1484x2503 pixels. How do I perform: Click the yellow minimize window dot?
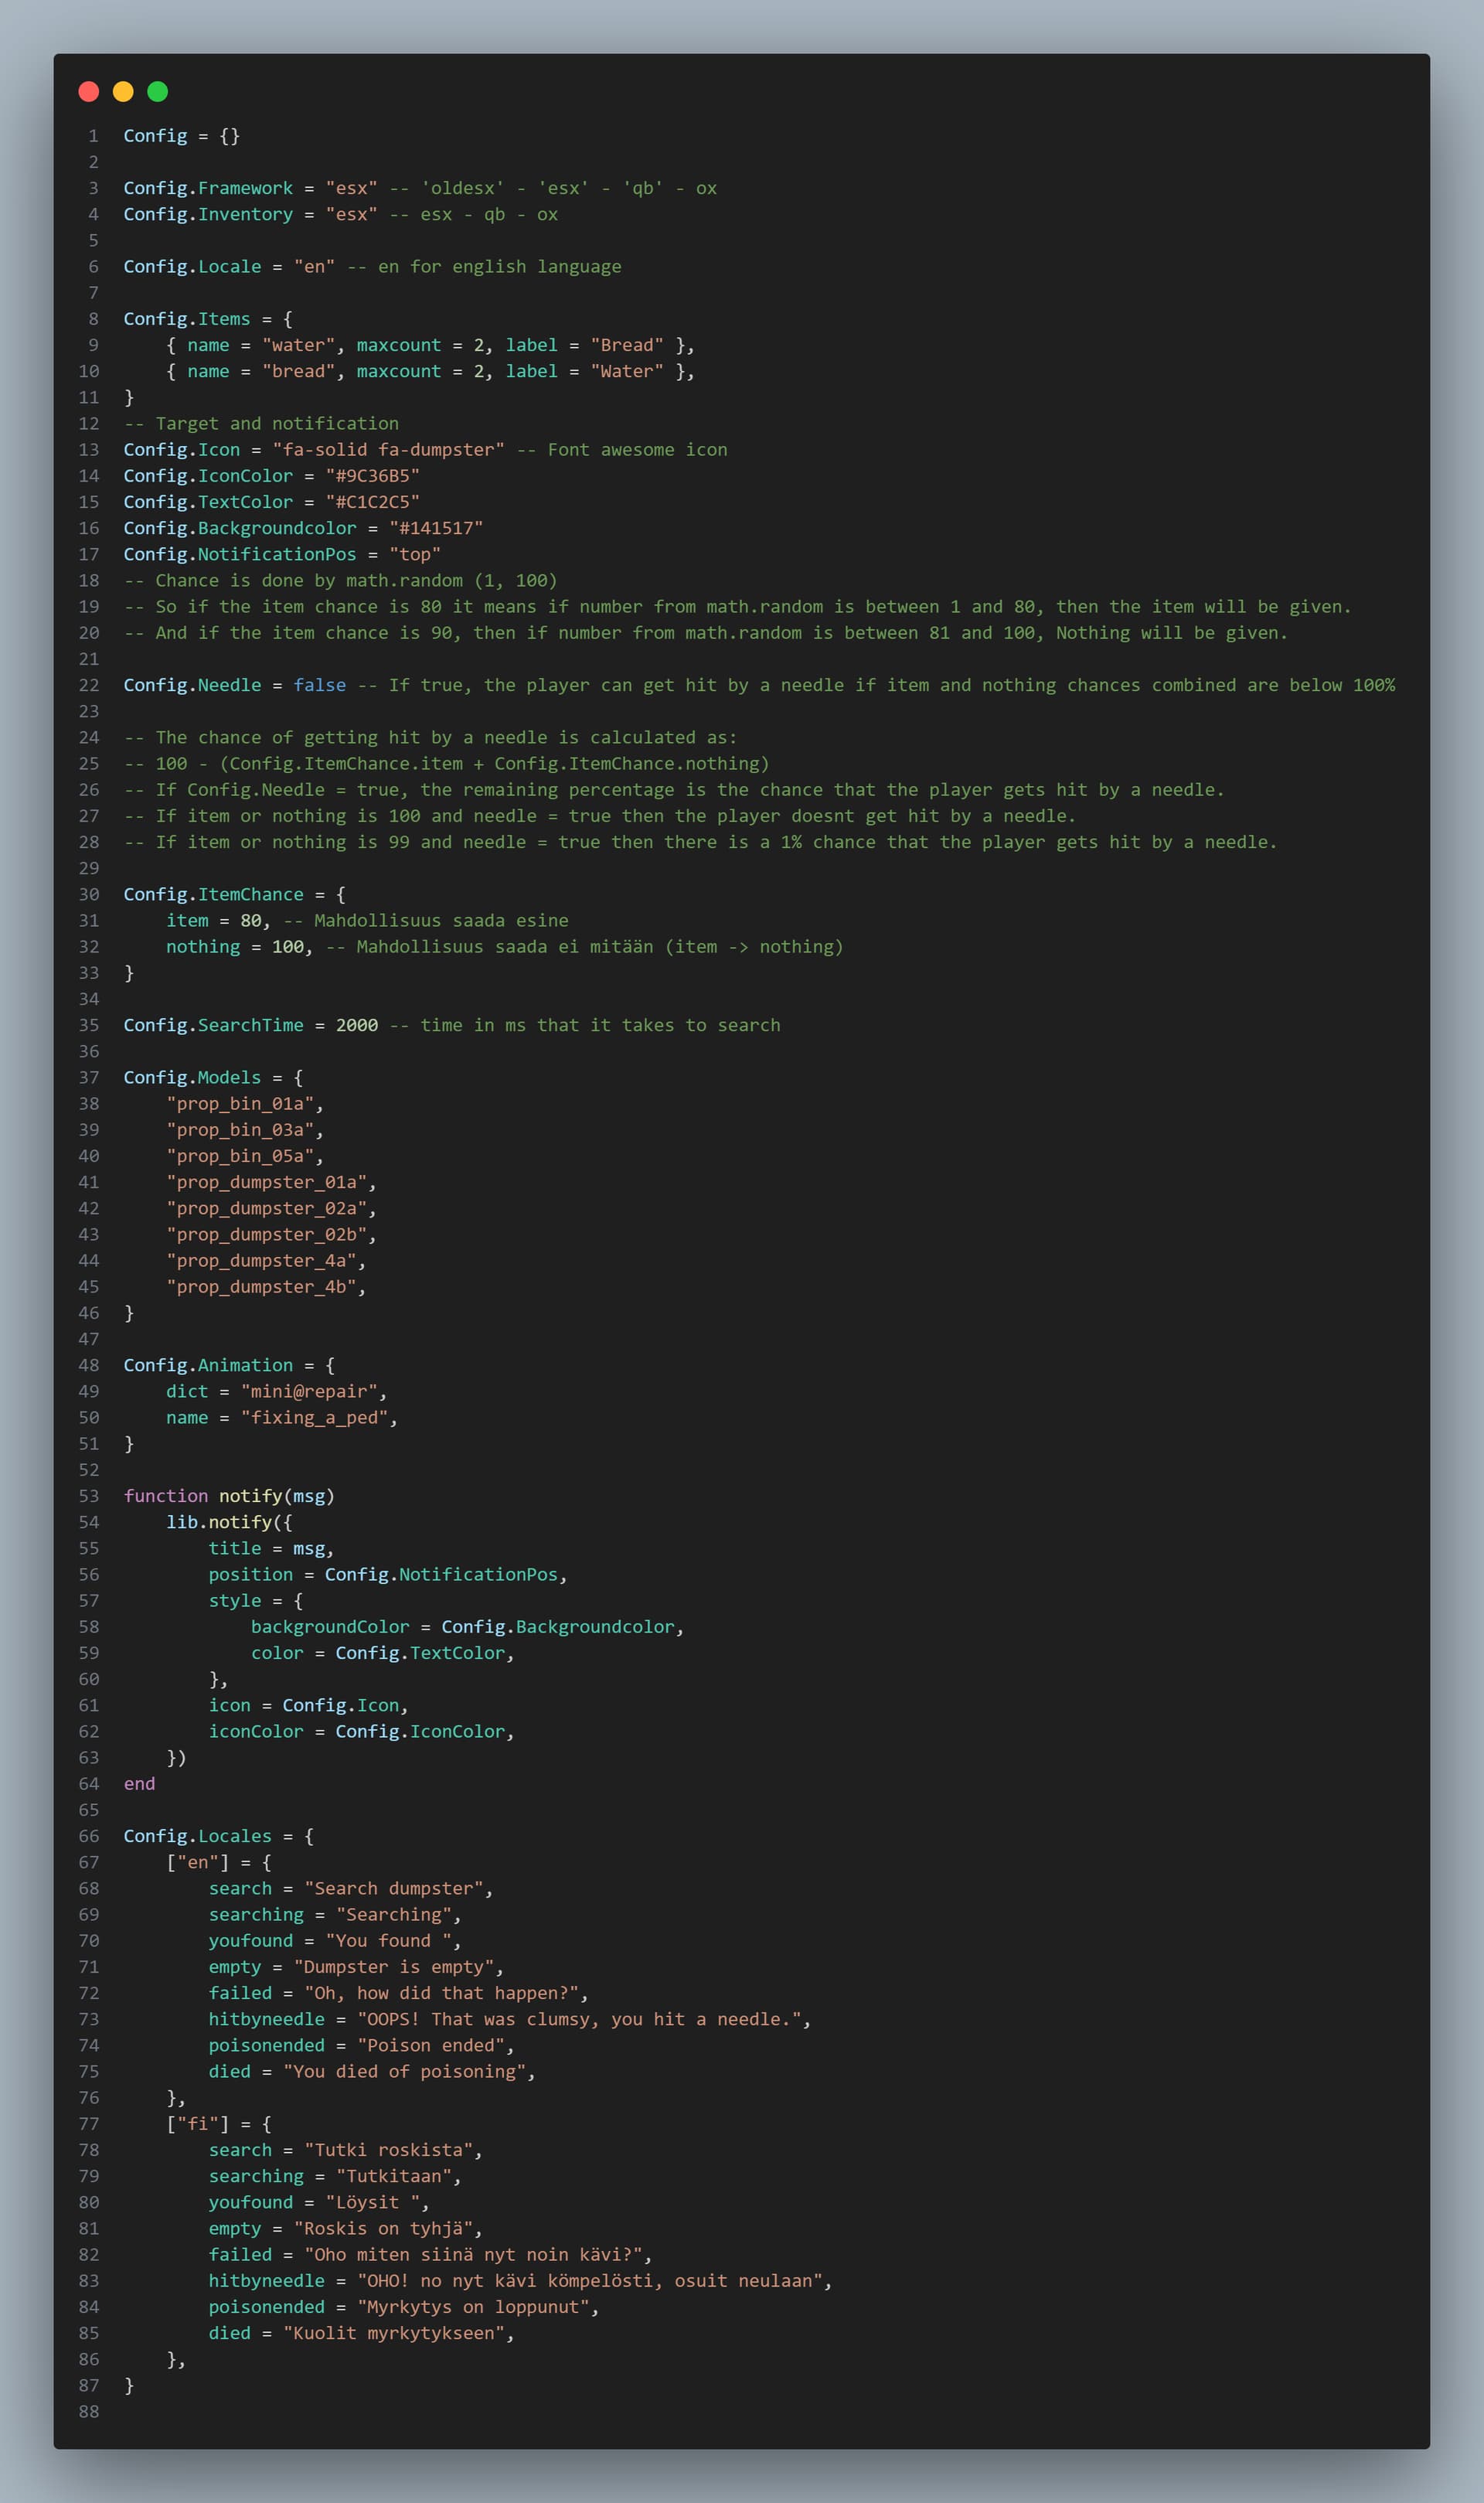click(123, 92)
